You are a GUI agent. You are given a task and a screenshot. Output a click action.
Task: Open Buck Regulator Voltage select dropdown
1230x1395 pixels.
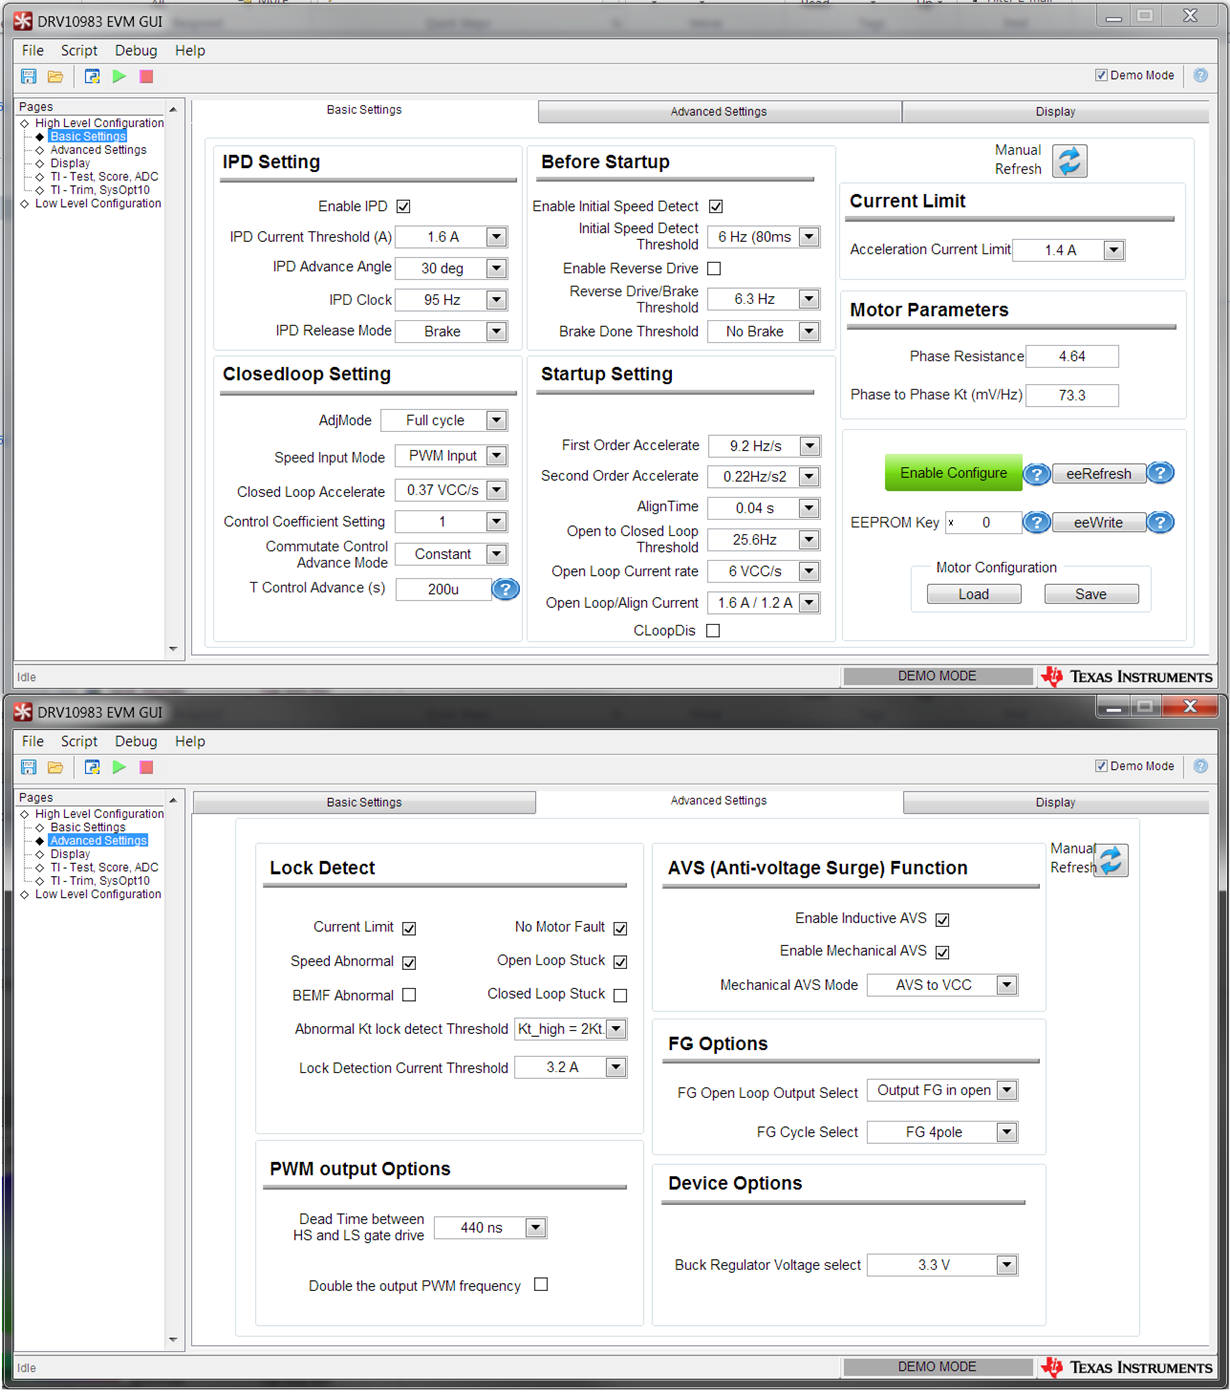1007,1265
